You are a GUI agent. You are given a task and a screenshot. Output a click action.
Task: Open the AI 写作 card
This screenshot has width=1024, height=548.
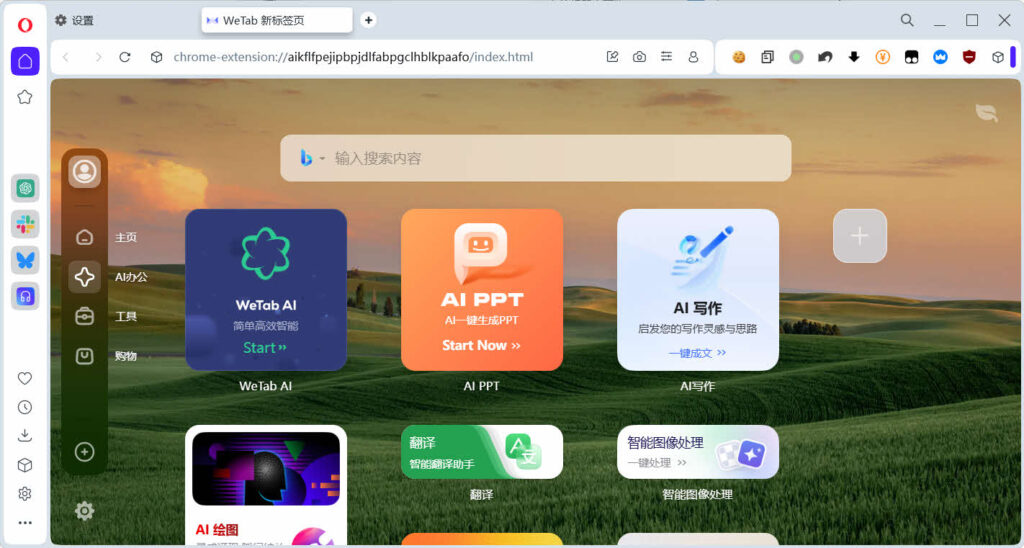click(697, 289)
